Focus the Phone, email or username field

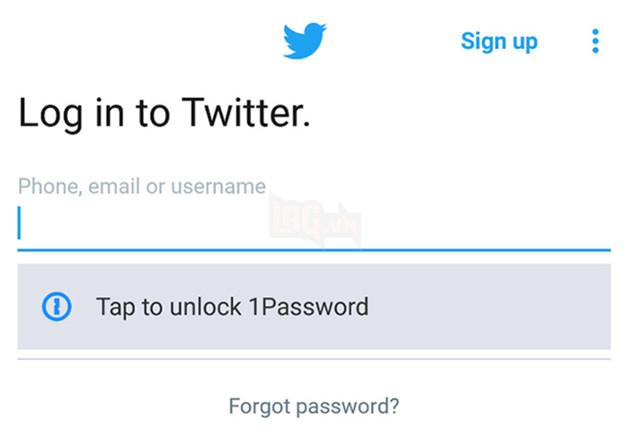pos(314,214)
